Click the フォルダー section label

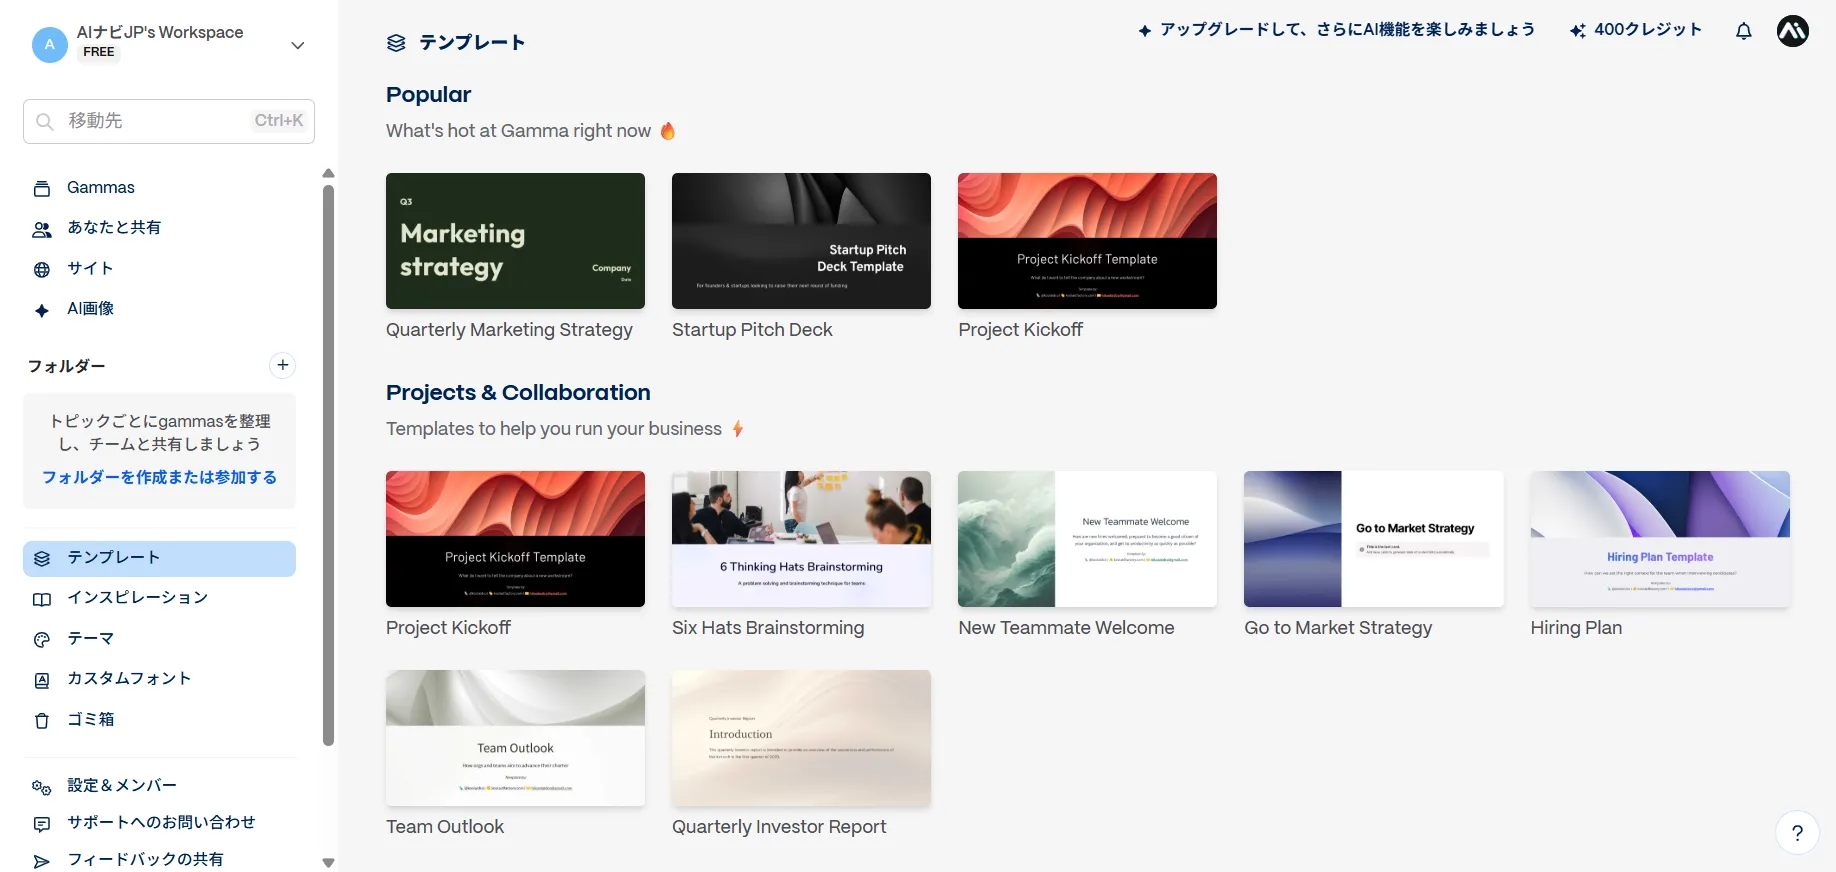click(x=66, y=366)
